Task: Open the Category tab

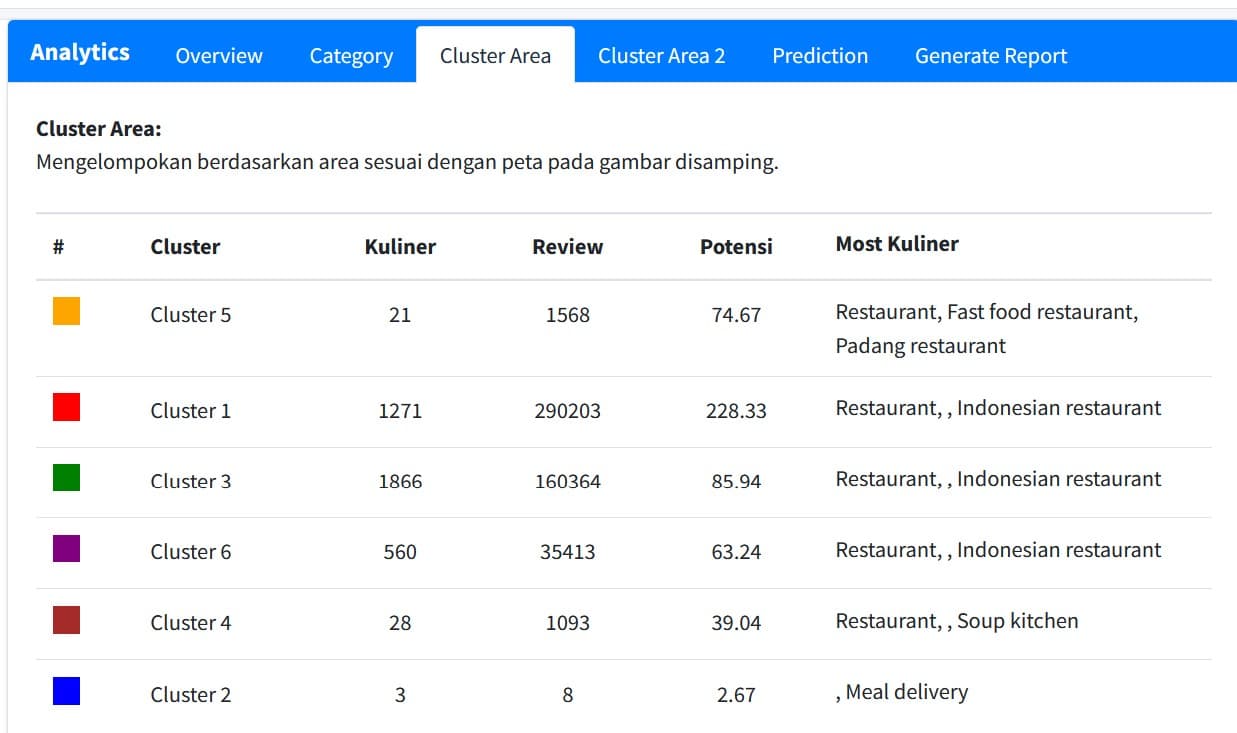Action: (351, 56)
